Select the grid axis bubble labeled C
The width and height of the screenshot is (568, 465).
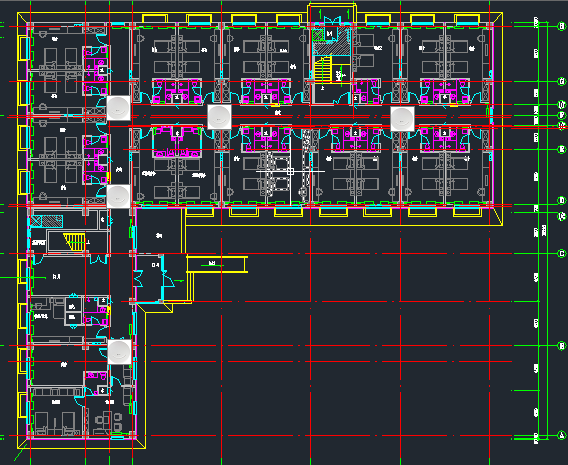click(x=562, y=254)
